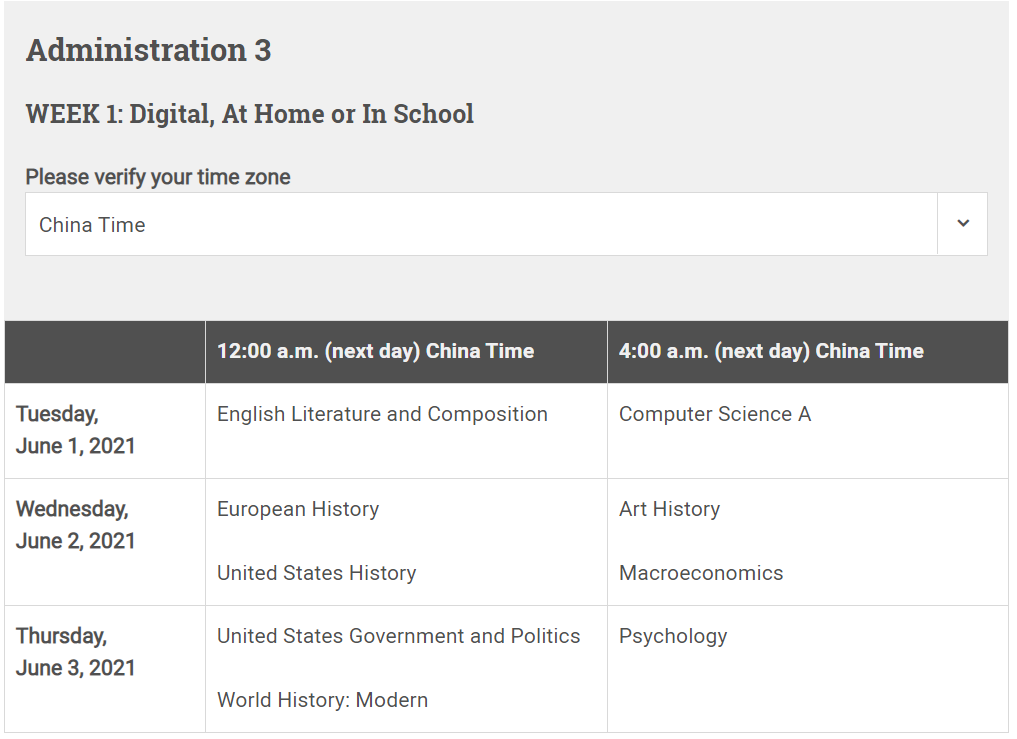Click the Macroeconomics entry
Screen dimensions: 1017x739
point(701,573)
